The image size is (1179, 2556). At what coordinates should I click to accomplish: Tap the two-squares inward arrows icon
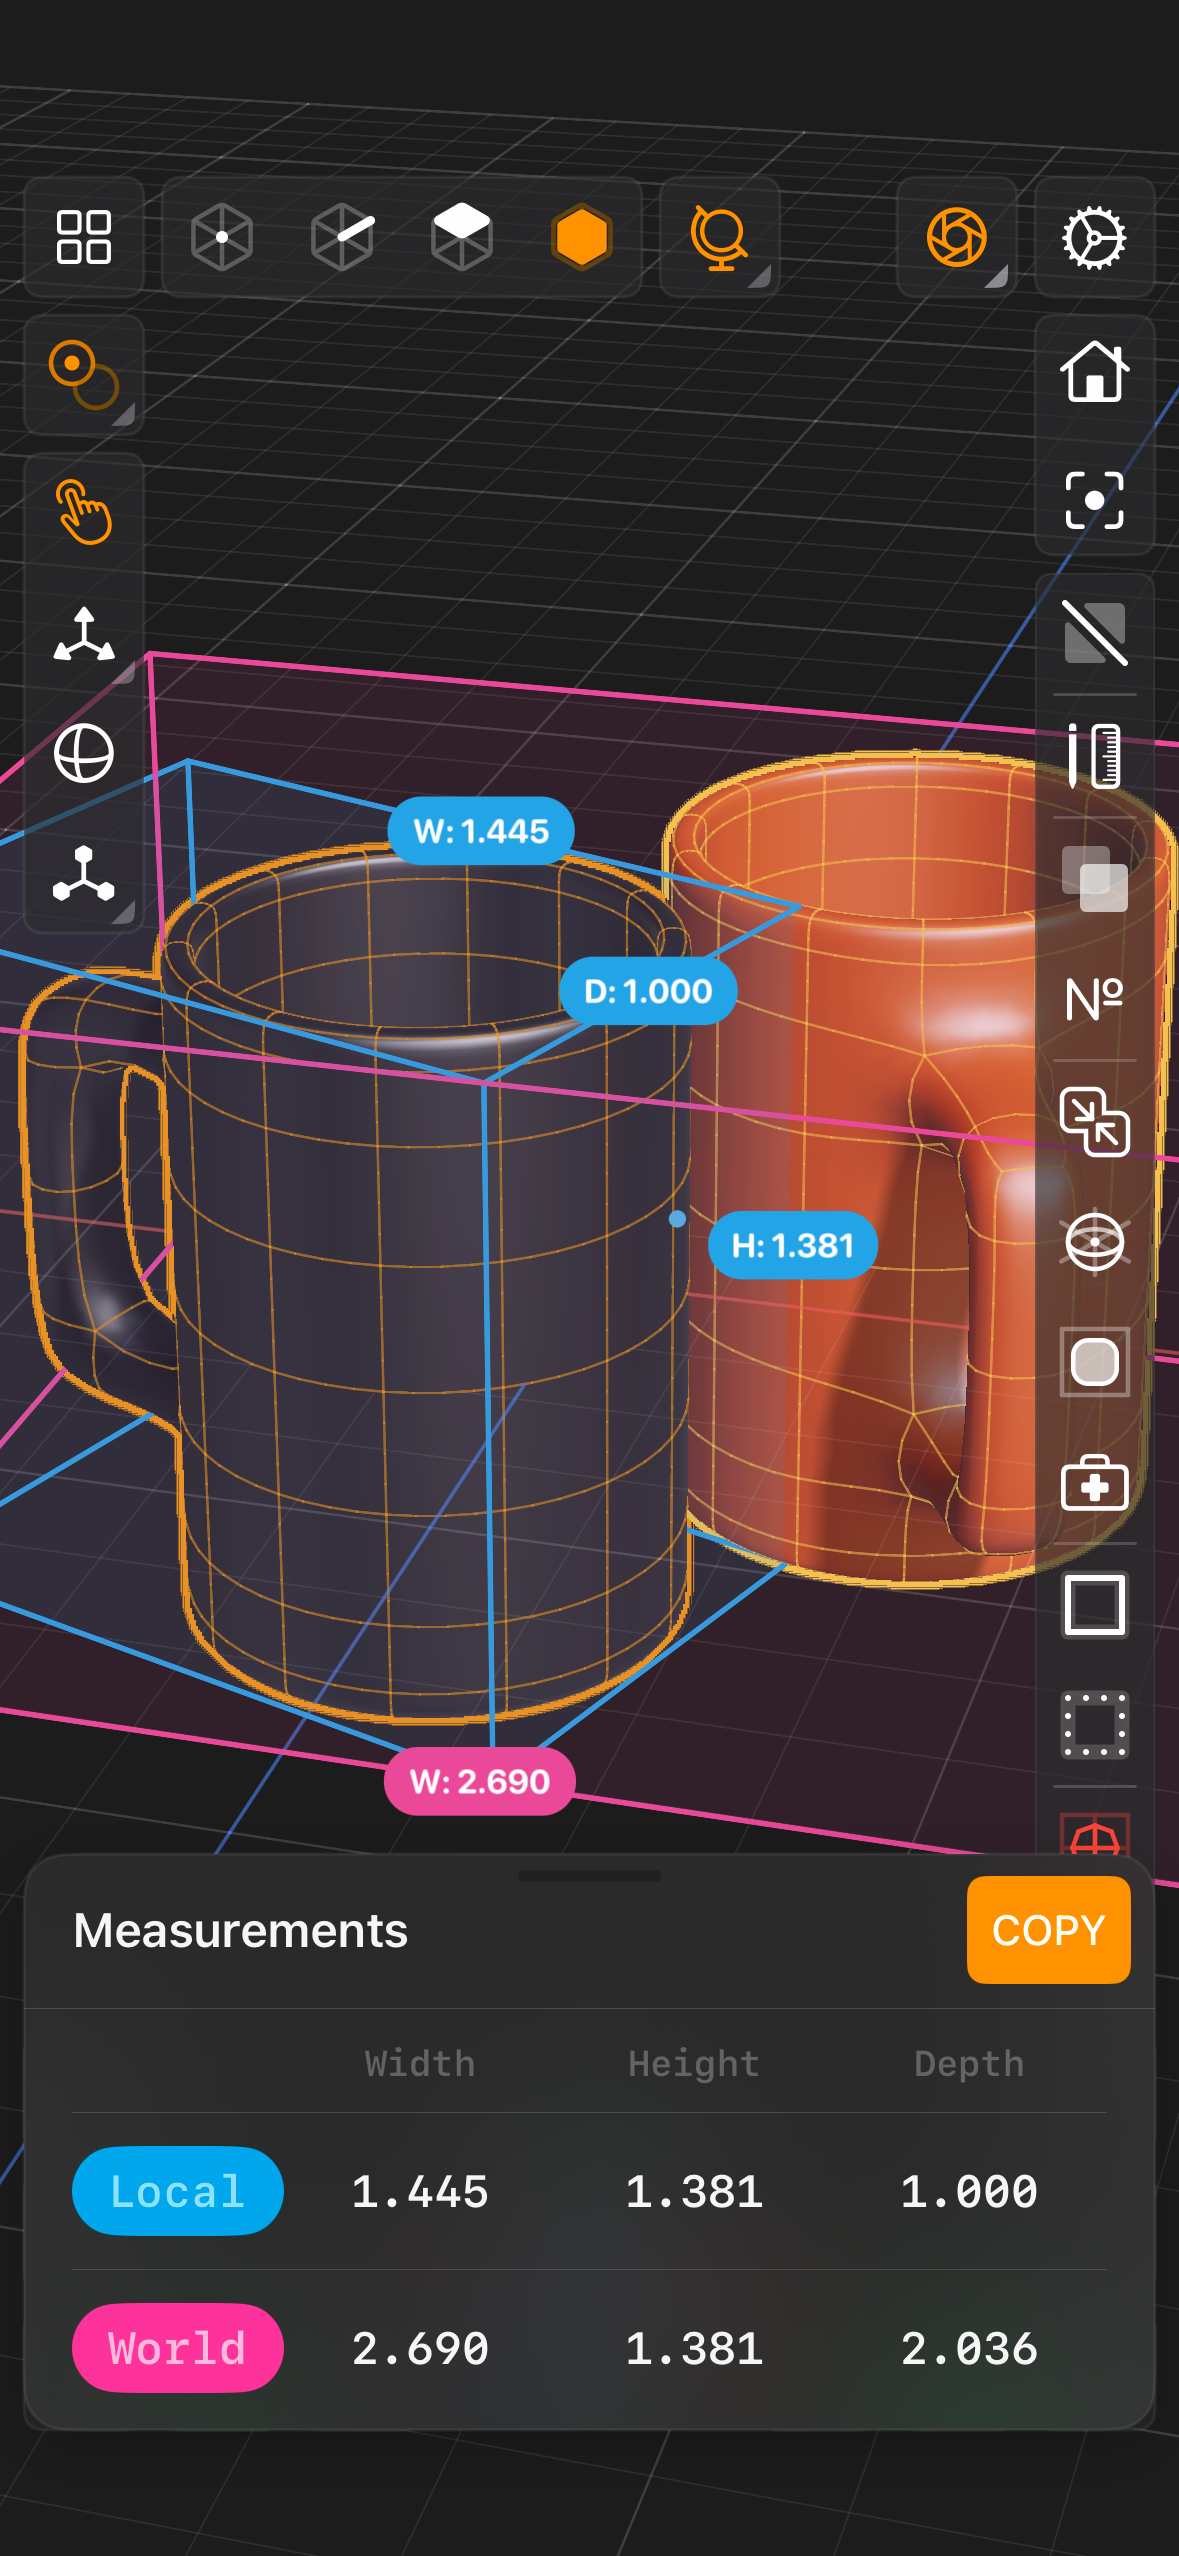[1094, 1121]
